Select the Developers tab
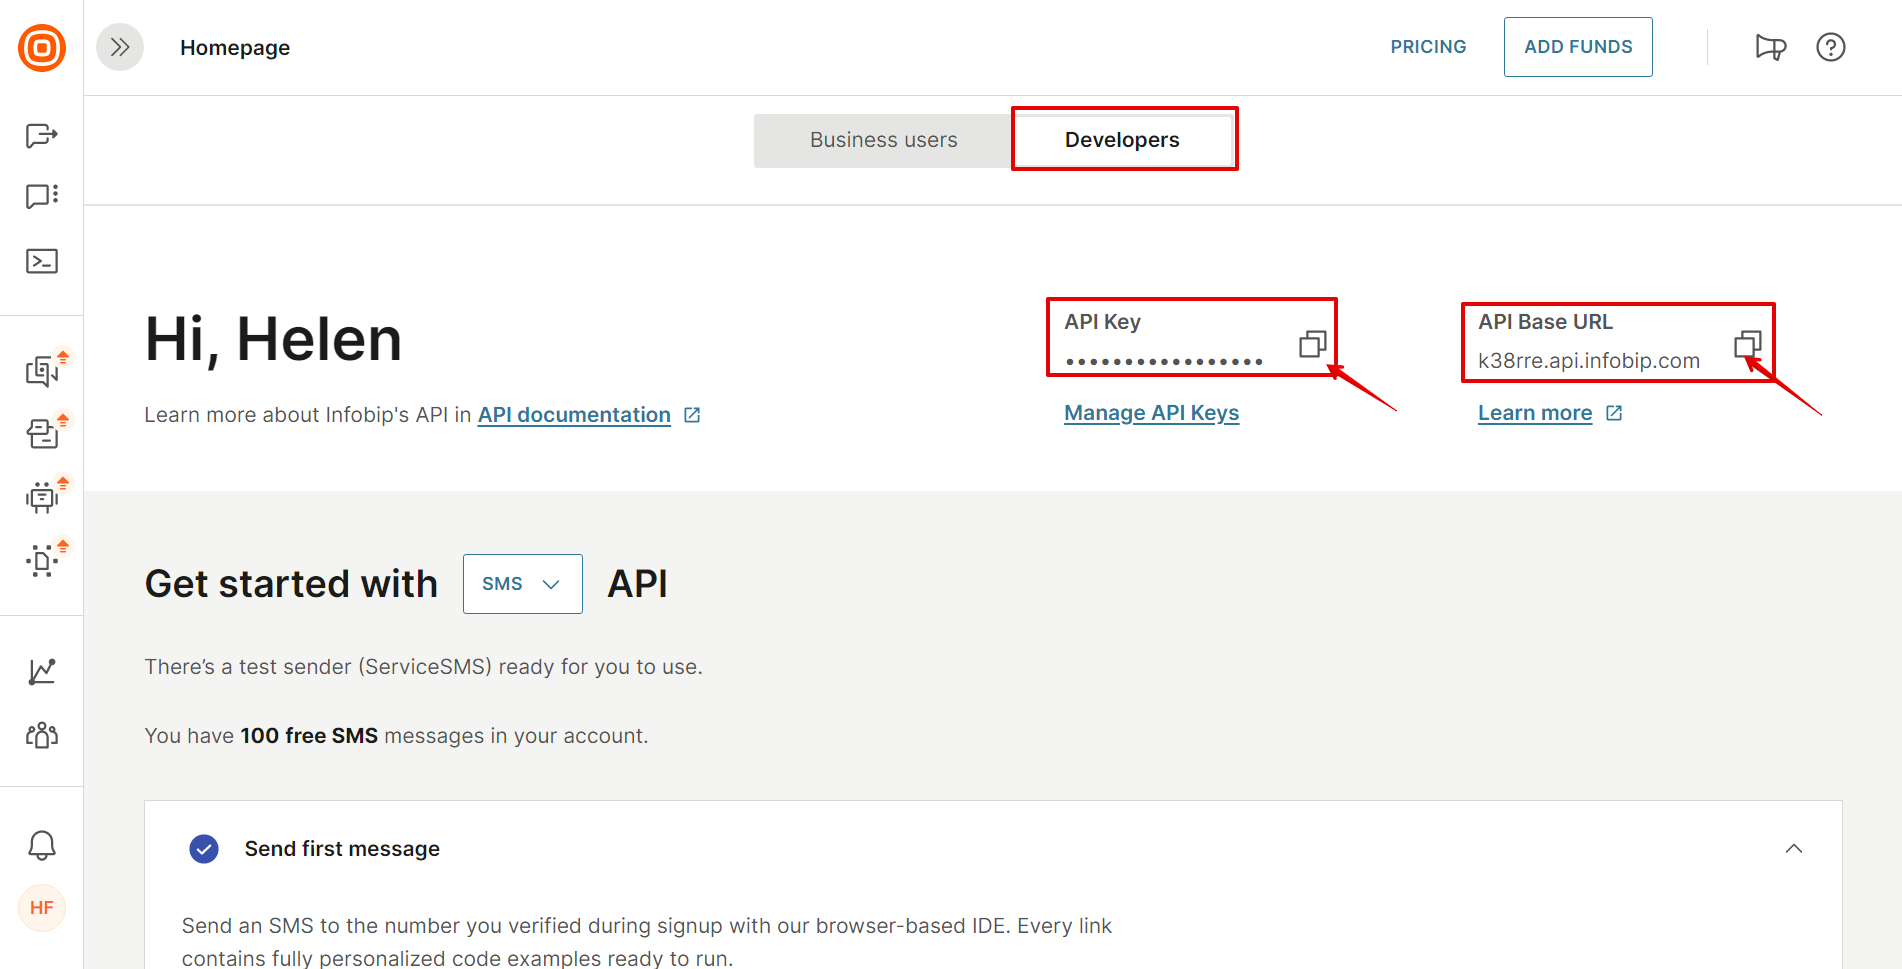The width and height of the screenshot is (1902, 969). [1122, 140]
